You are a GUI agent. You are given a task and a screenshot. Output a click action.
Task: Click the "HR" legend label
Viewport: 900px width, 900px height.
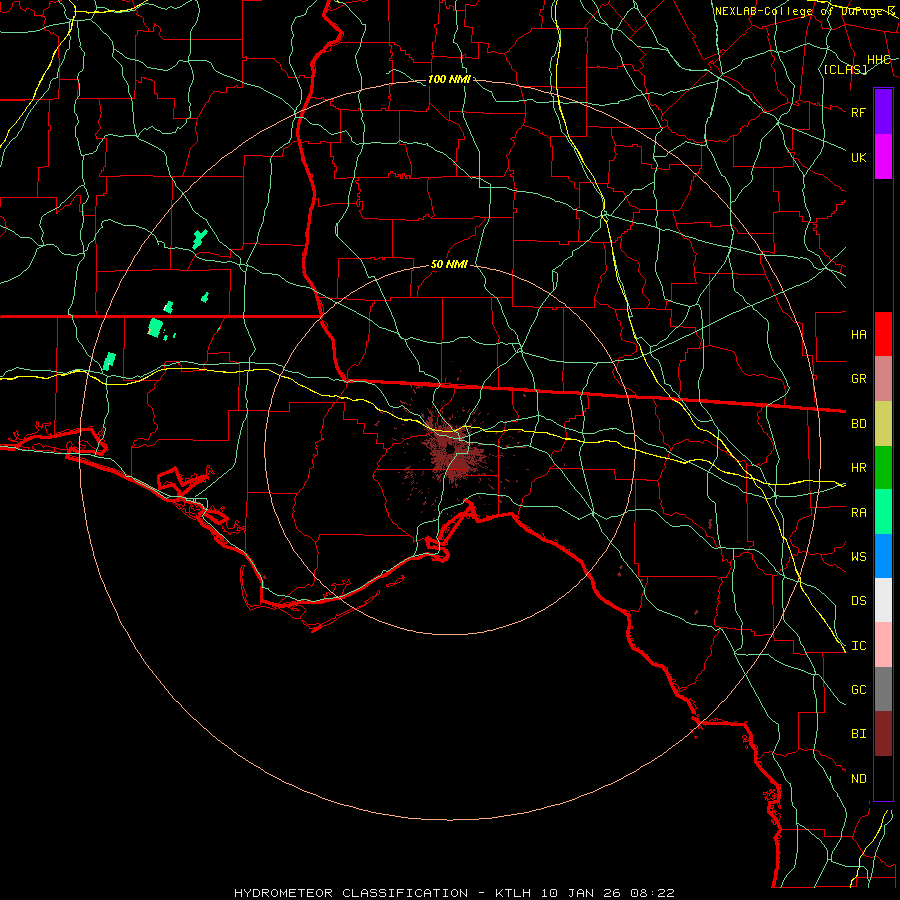point(859,468)
